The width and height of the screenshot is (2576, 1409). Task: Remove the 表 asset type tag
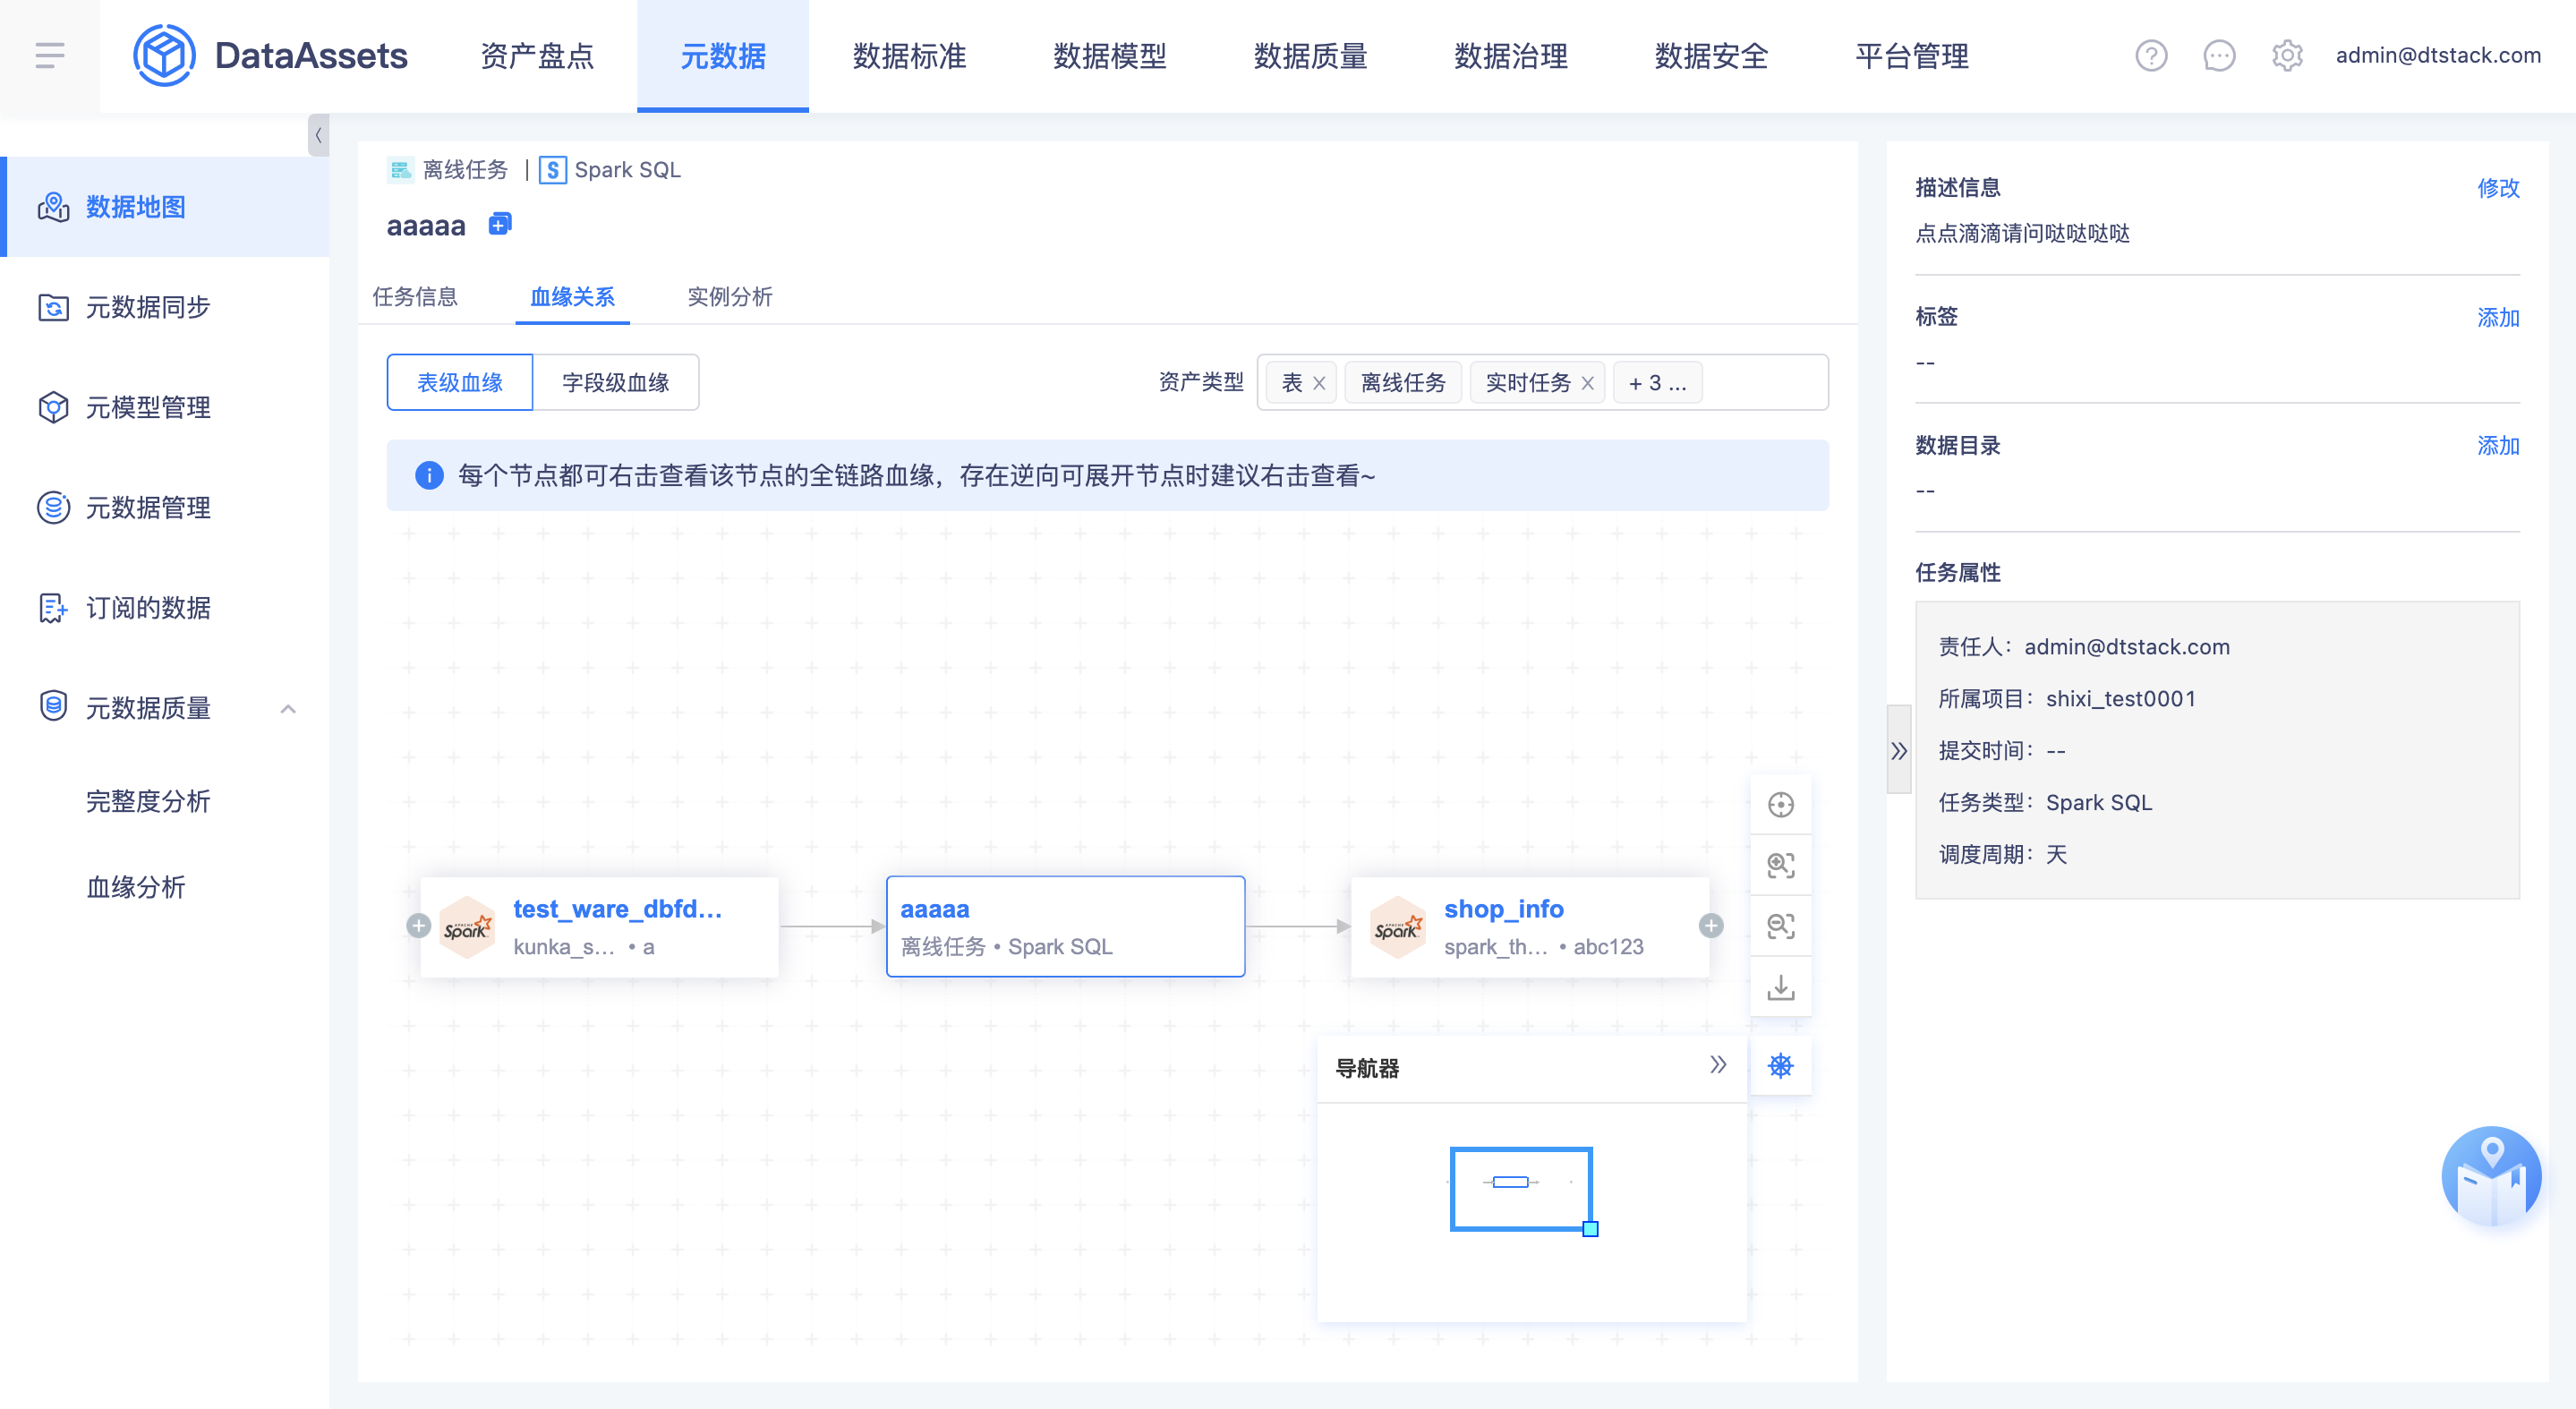click(1319, 383)
